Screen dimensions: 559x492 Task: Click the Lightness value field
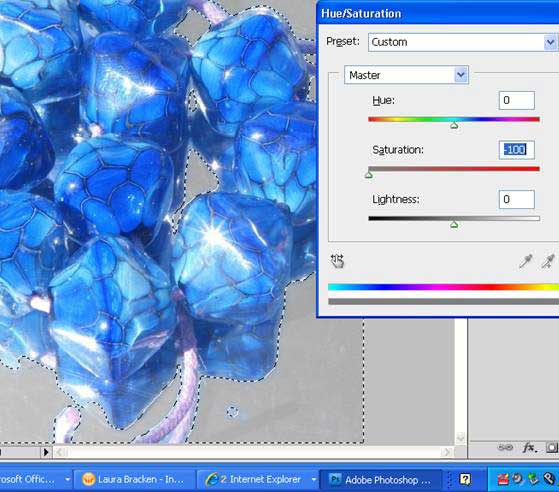[517, 199]
